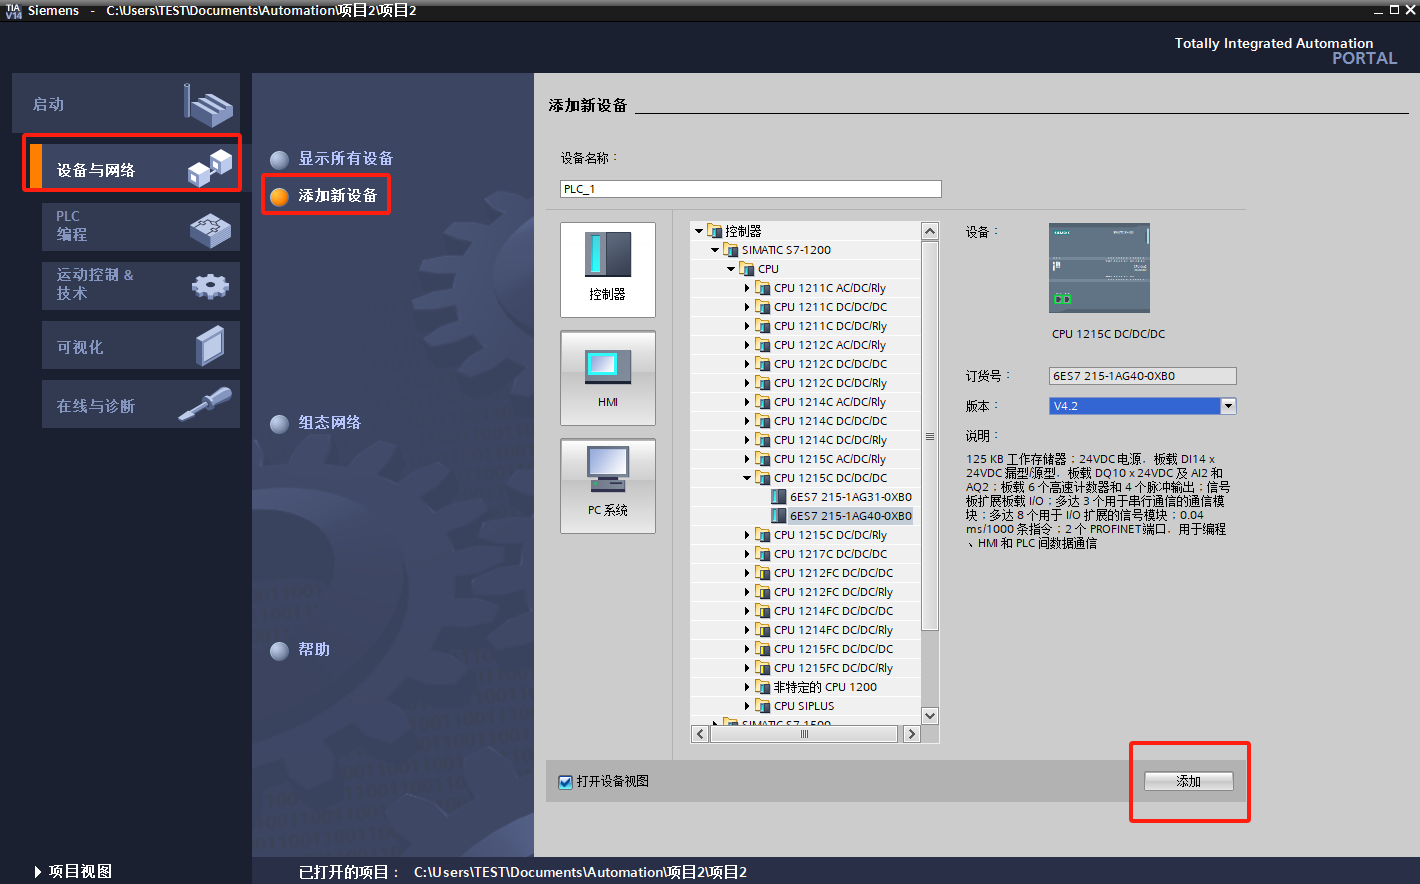Open the PLC 编程 portal tab
The width and height of the screenshot is (1420, 884).
[141, 227]
